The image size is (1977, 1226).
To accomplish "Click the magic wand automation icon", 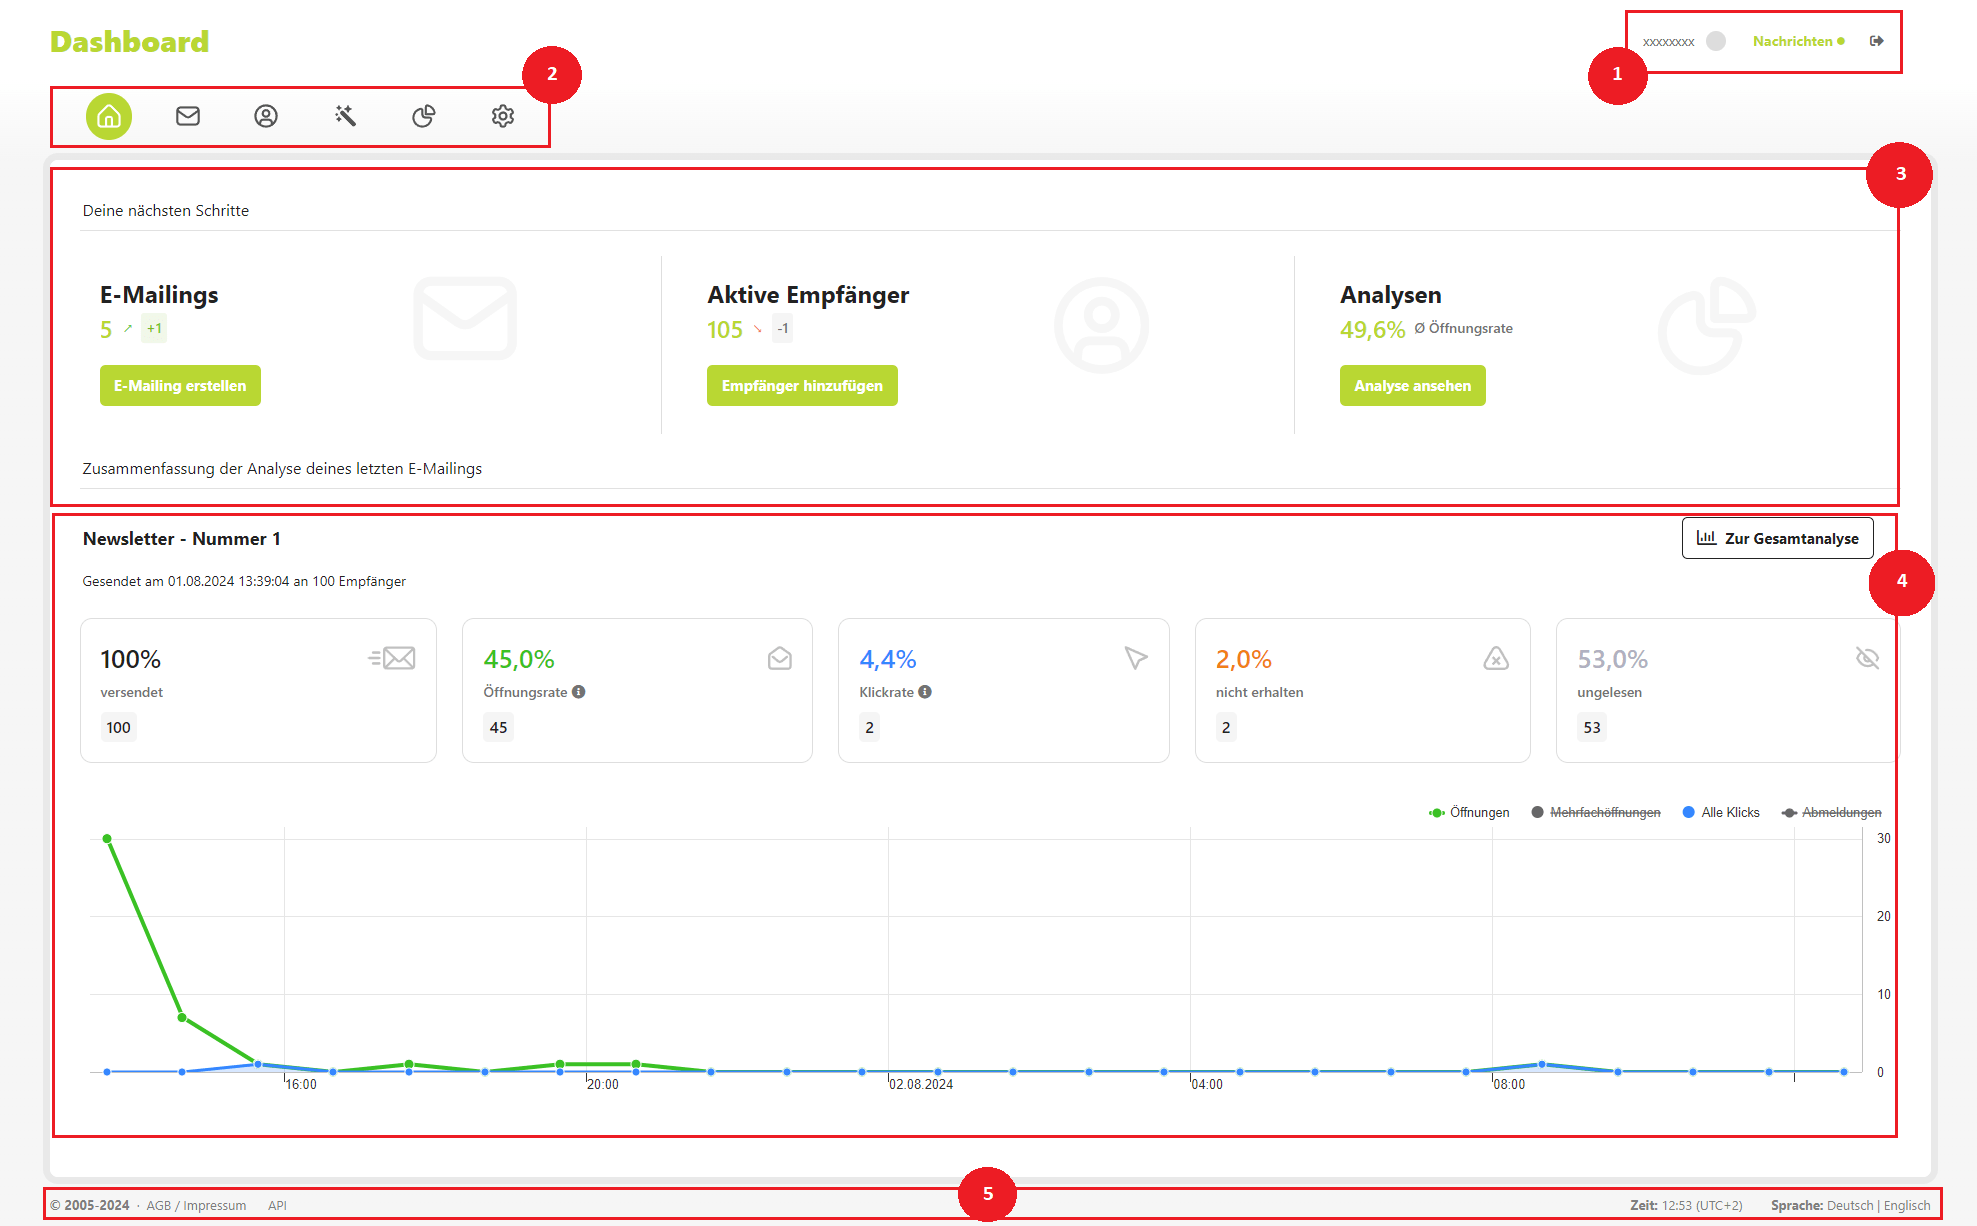I will [x=345, y=116].
